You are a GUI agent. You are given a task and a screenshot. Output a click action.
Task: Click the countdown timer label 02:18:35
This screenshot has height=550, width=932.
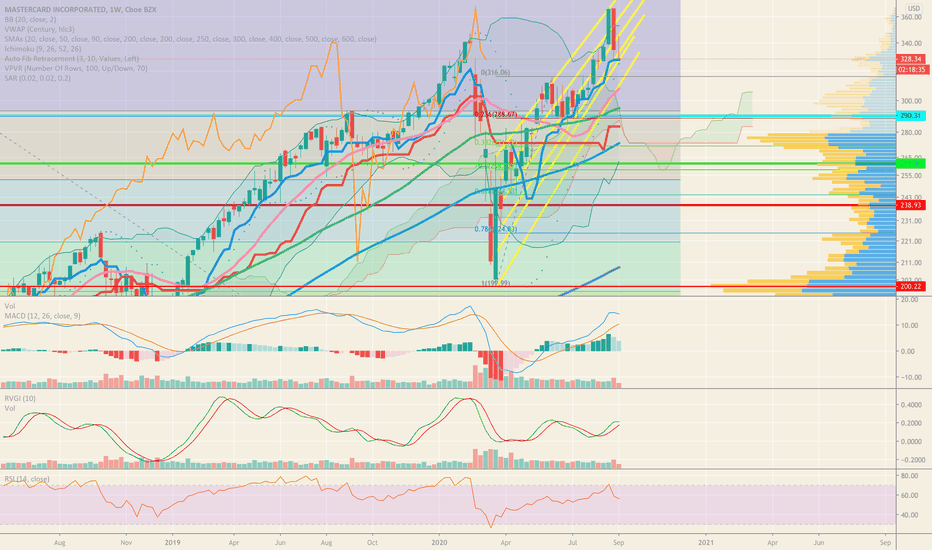pos(912,70)
